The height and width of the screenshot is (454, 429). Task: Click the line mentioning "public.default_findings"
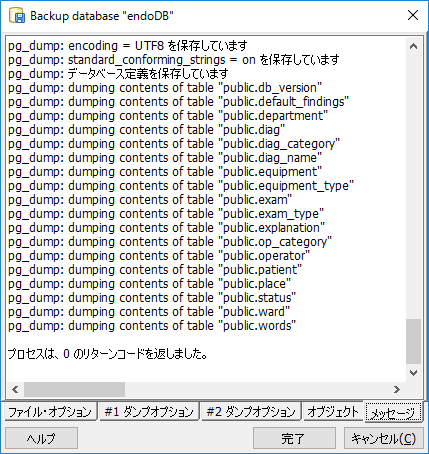point(178,102)
